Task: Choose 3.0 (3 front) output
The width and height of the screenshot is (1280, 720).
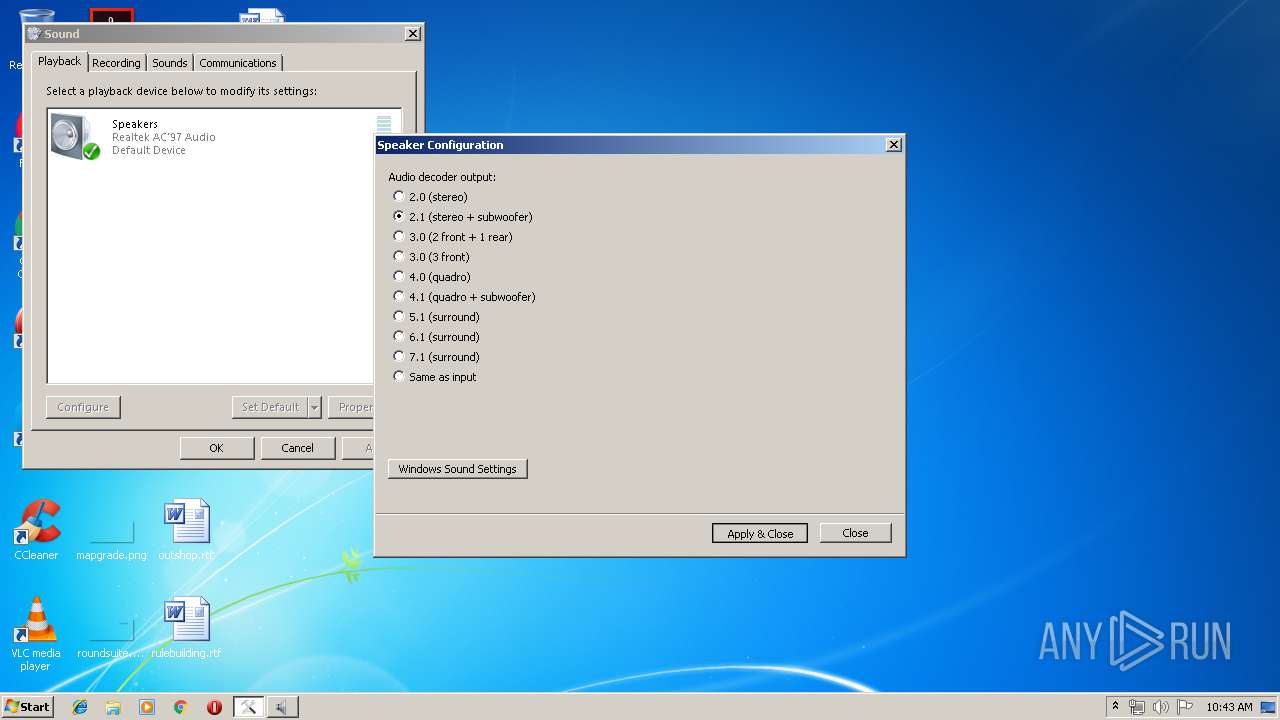Action: pyautogui.click(x=399, y=257)
